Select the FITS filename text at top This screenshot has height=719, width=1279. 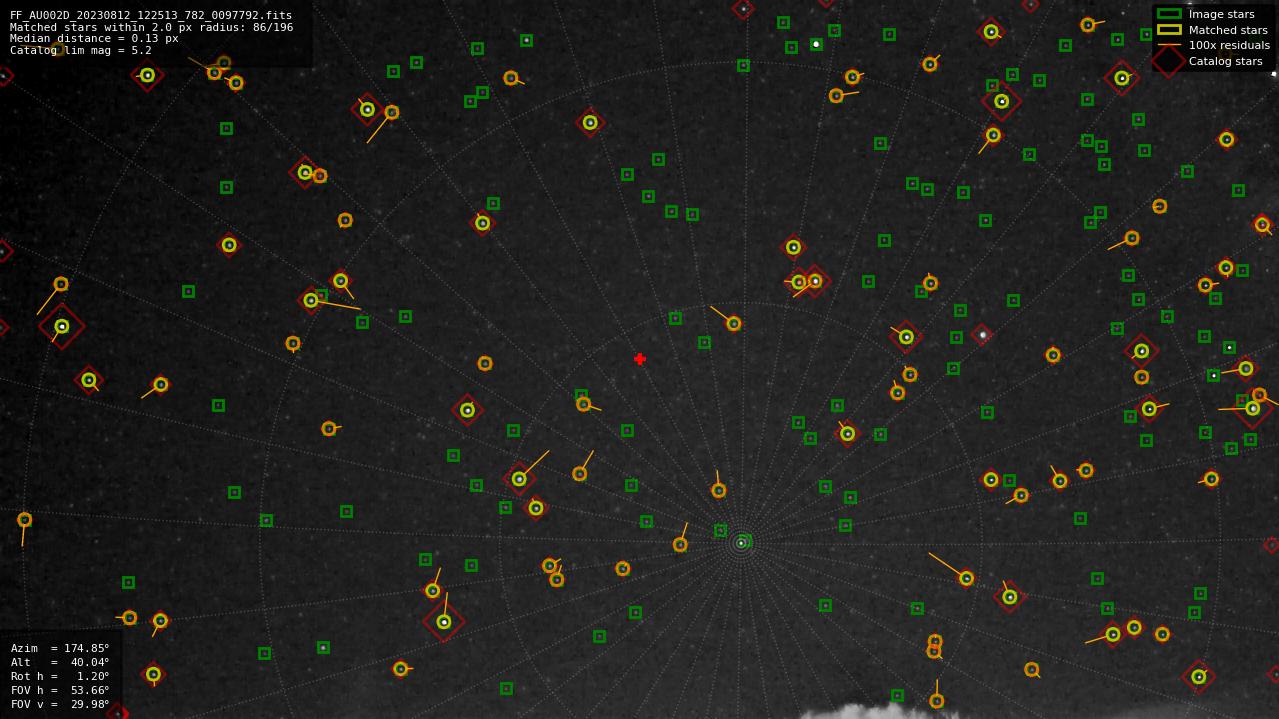coord(151,16)
